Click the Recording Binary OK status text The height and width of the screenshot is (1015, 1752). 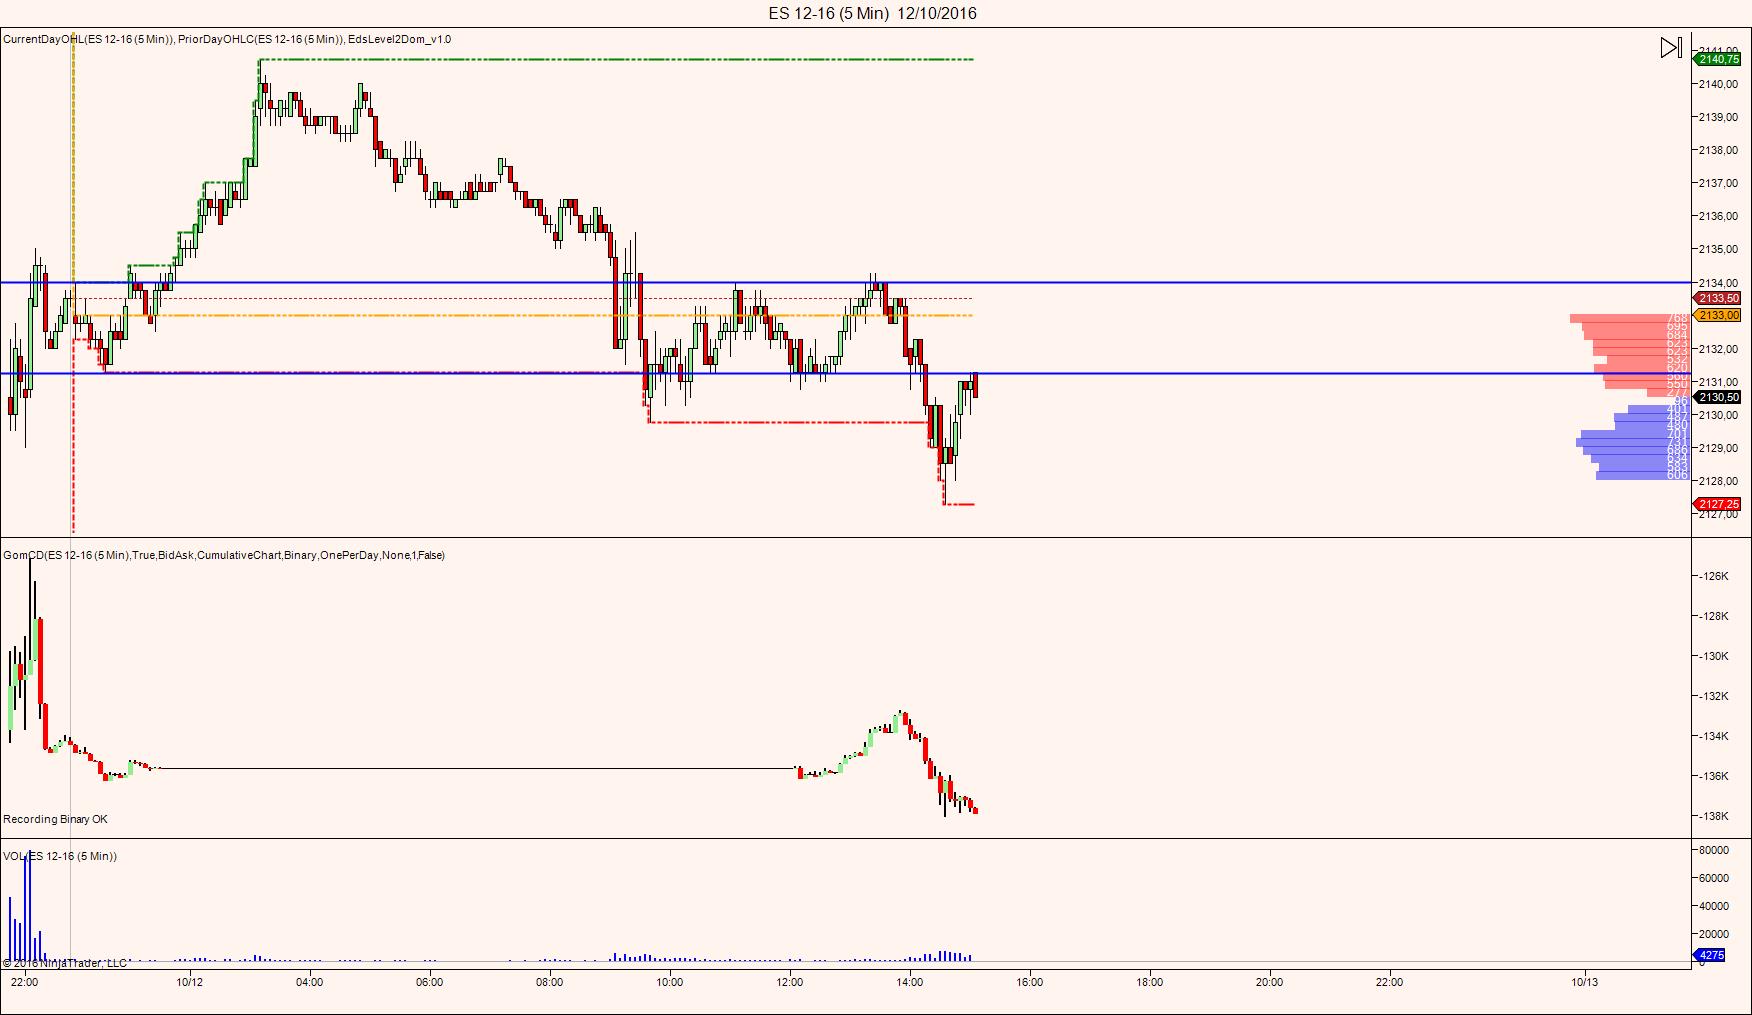(55, 819)
